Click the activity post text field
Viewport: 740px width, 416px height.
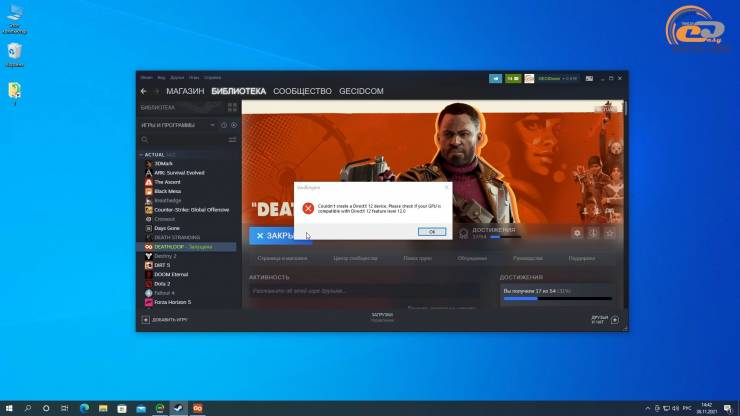(x=364, y=291)
